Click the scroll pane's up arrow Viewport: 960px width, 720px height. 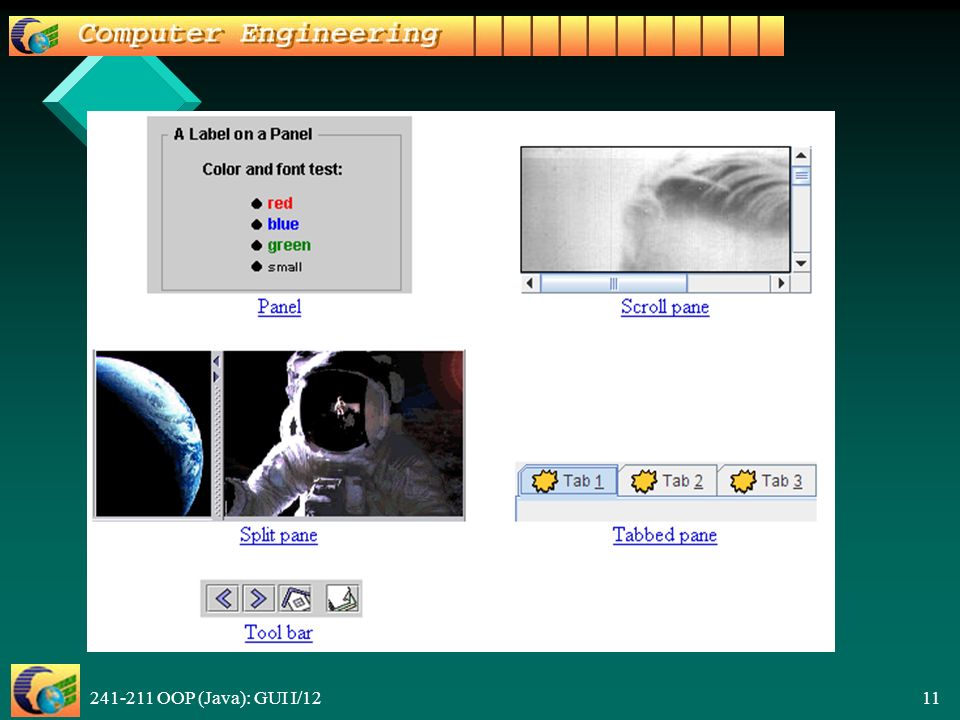point(801,156)
